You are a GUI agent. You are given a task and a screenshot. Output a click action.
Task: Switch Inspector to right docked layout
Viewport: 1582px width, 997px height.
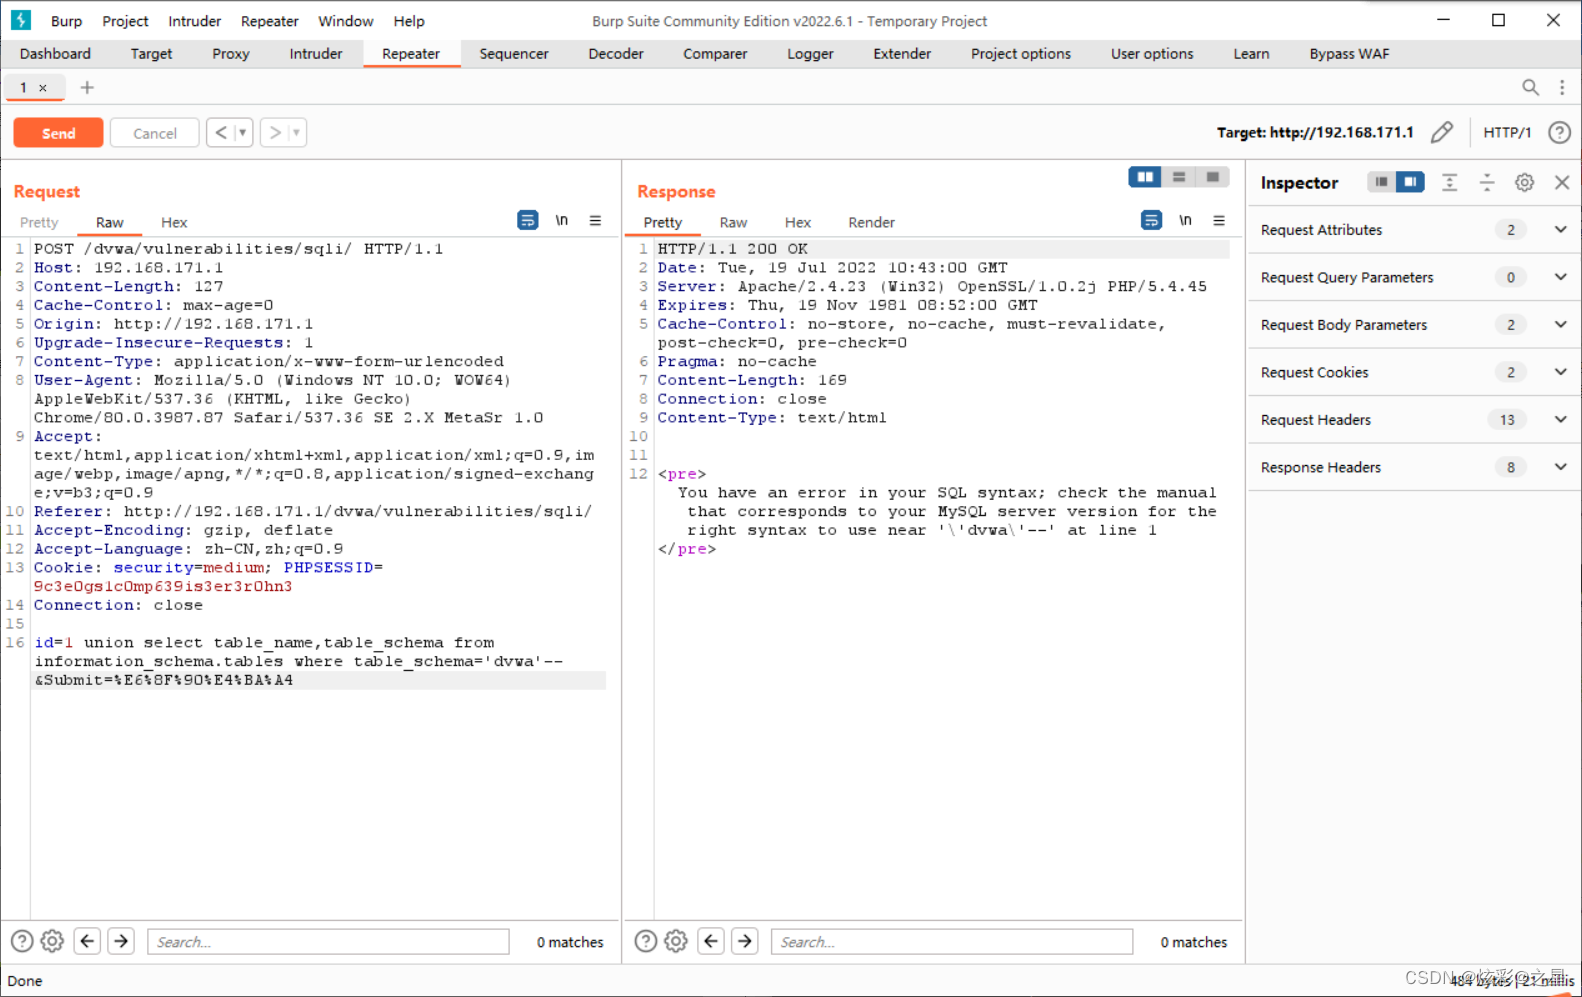pyautogui.click(x=1410, y=182)
